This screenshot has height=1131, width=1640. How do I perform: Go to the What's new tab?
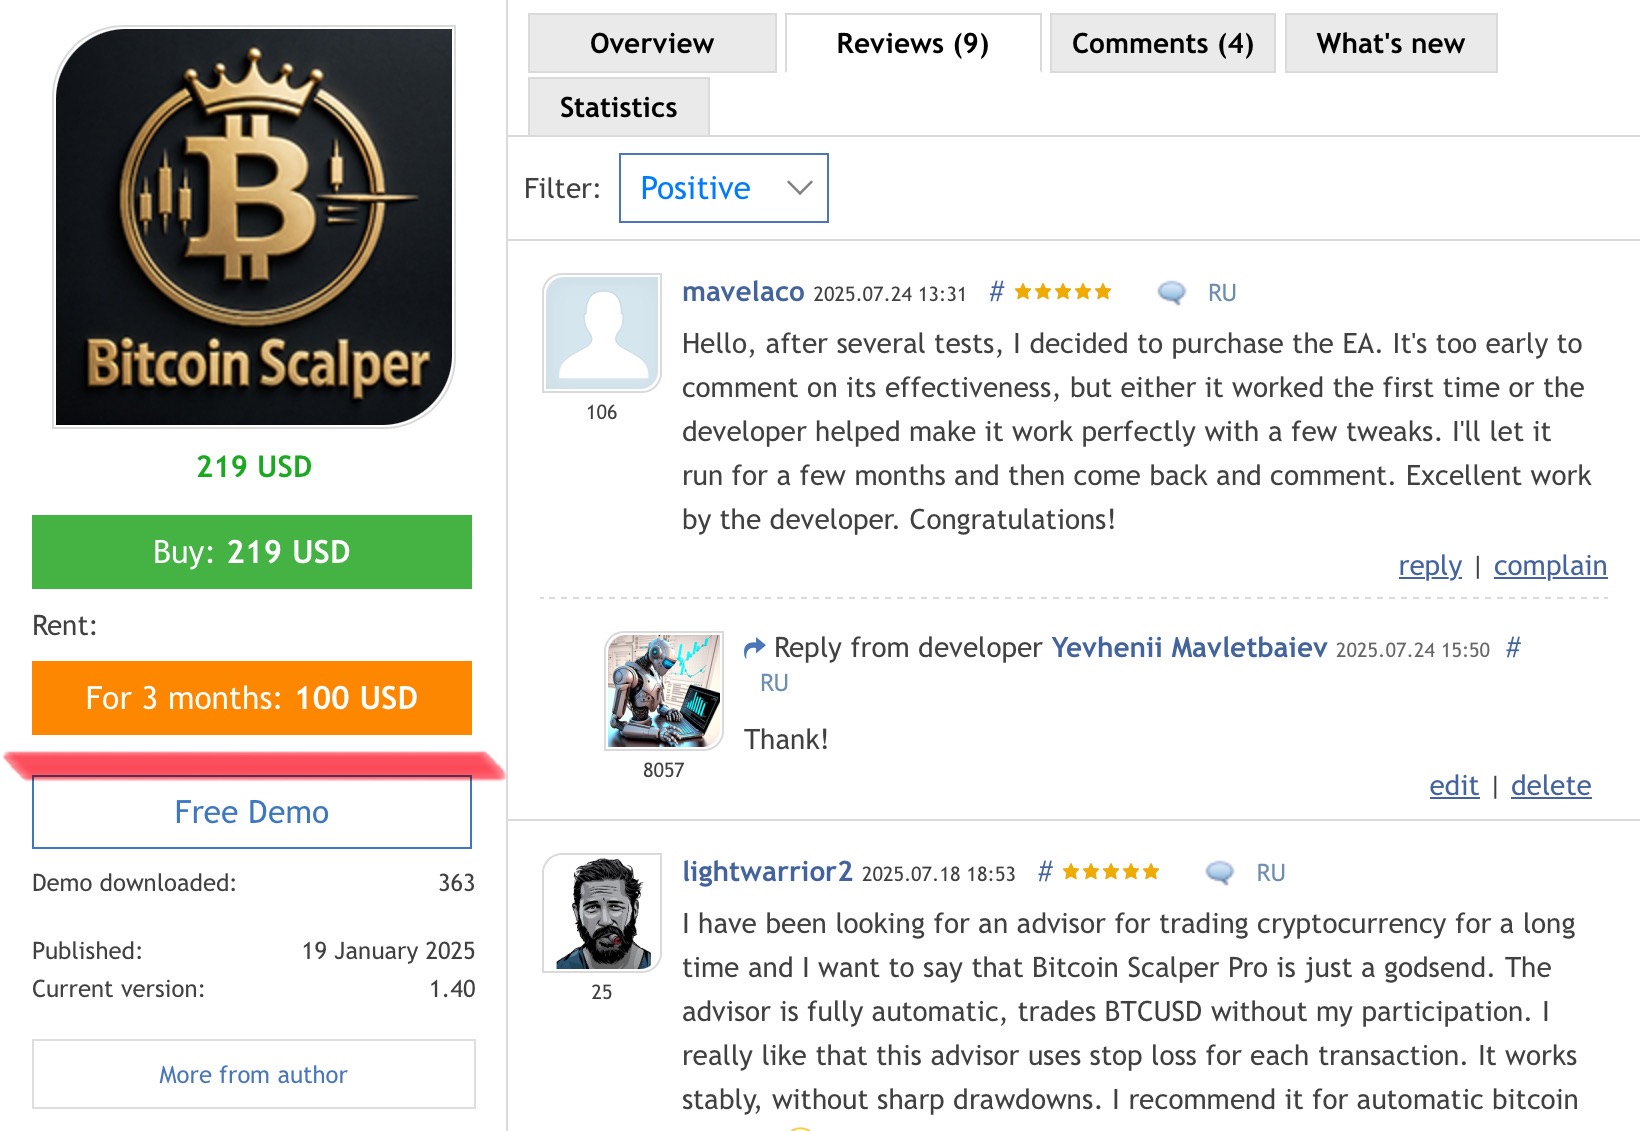tap(1390, 44)
